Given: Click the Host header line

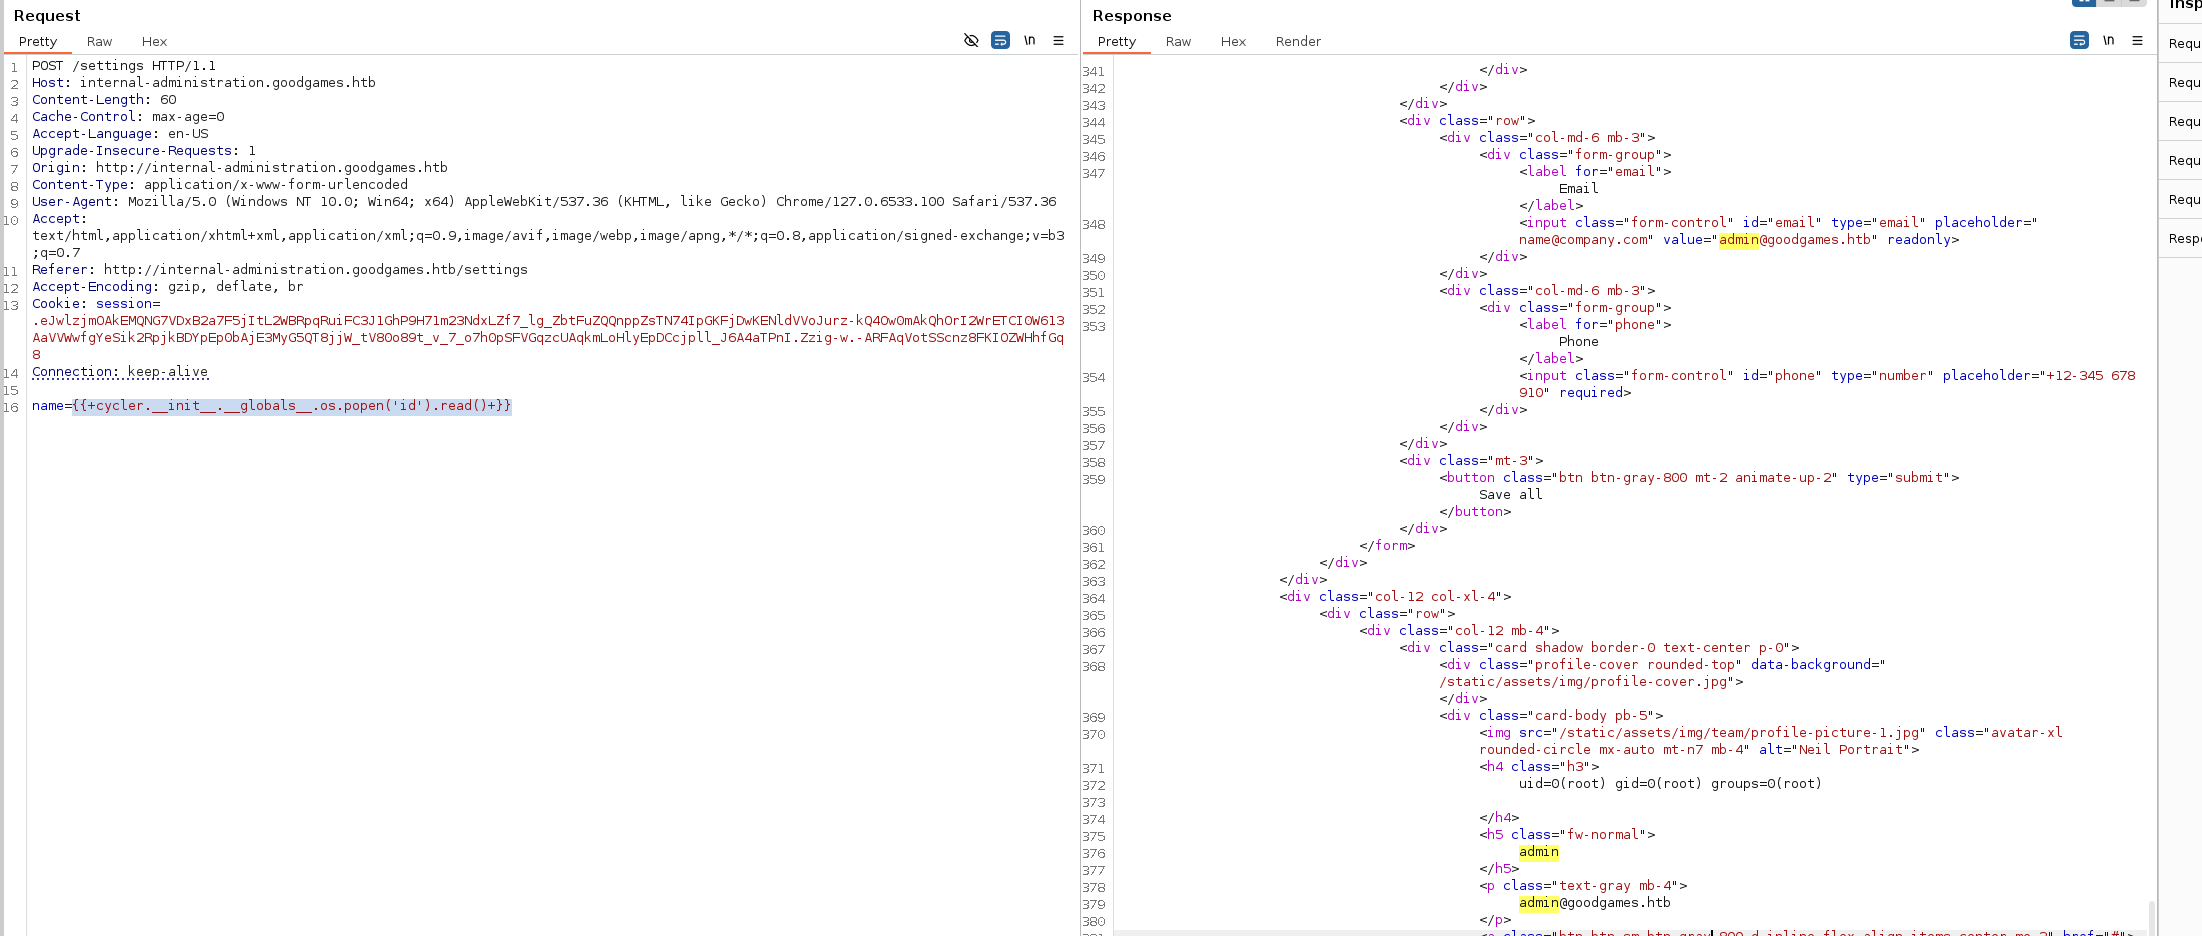Looking at the screenshot, I should 204,83.
